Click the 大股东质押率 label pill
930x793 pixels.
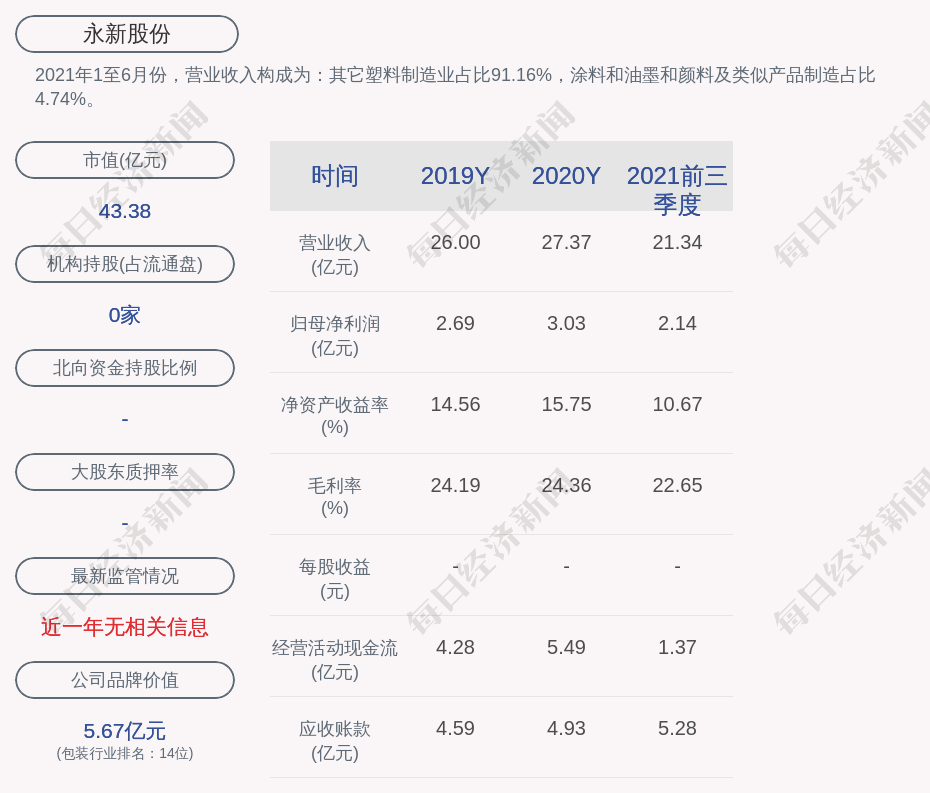click(x=125, y=472)
